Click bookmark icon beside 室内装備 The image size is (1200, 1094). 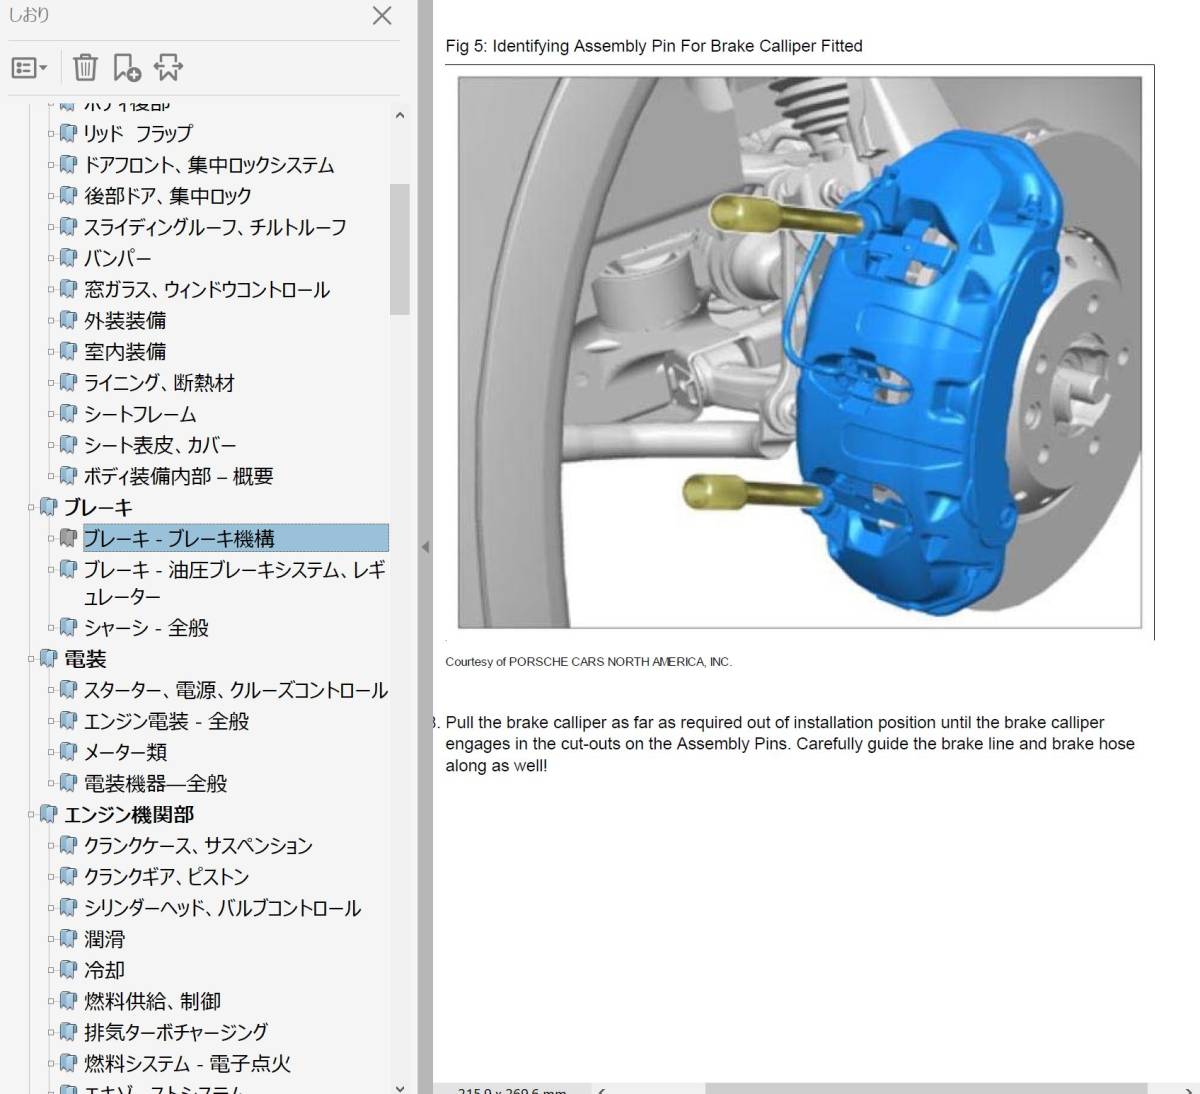pyautogui.click(x=68, y=352)
